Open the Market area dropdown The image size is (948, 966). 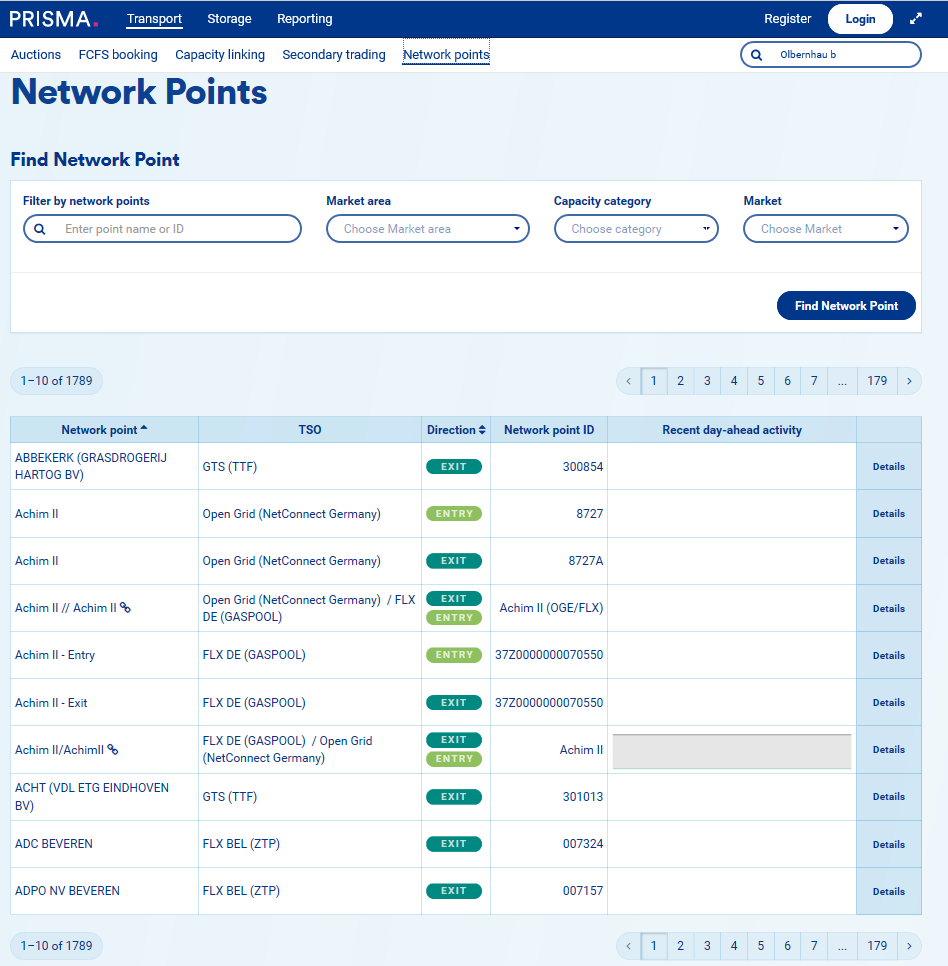(x=428, y=229)
